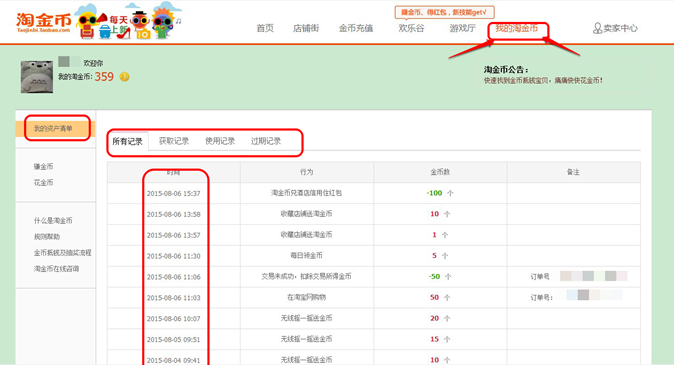
Task: Open 金币充值 page
Action: (356, 28)
